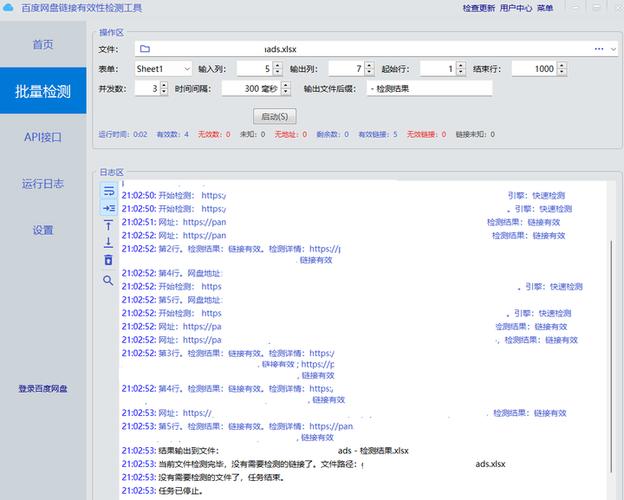
Task: Click the 启动(S) button
Action: [x=275, y=116]
